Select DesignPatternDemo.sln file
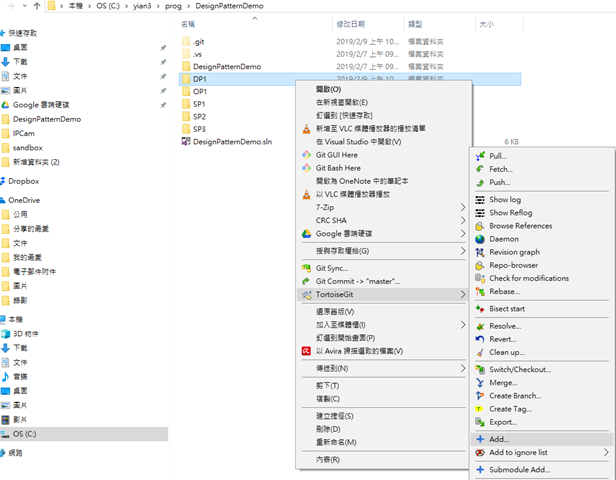Screen dimensions: 616x480 click(227, 142)
